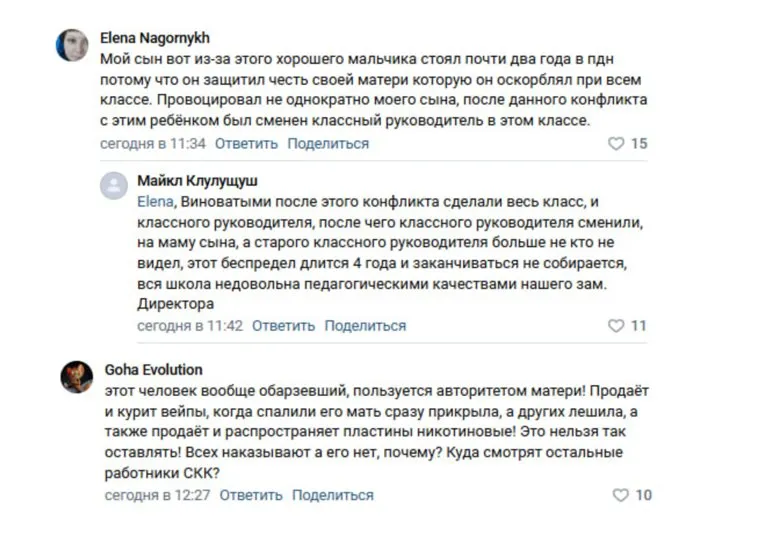Viewport: 760px width, 545px height.
Task: Reply to Майкл Клулущуш with Ответить
Action: 283,326
